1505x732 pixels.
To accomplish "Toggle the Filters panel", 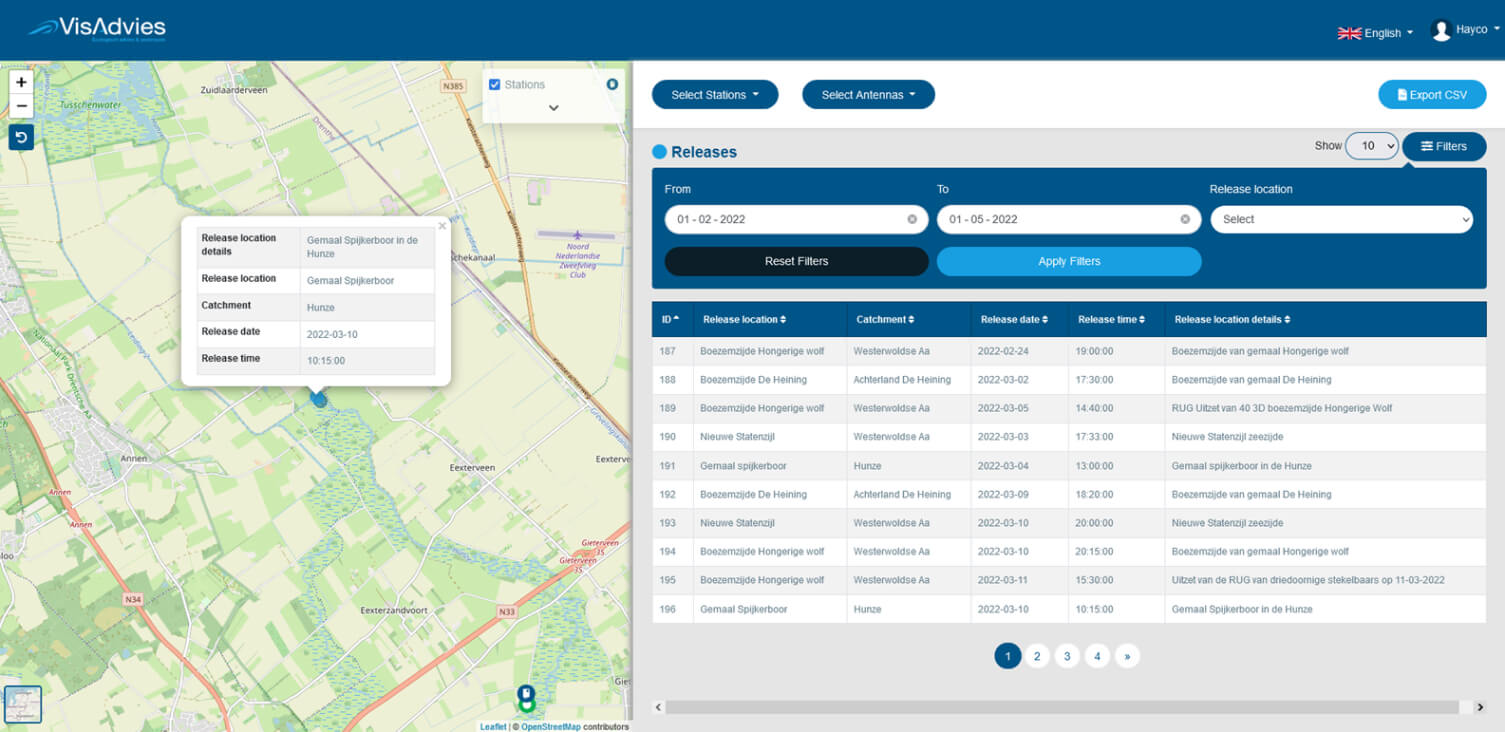I will 1443,146.
